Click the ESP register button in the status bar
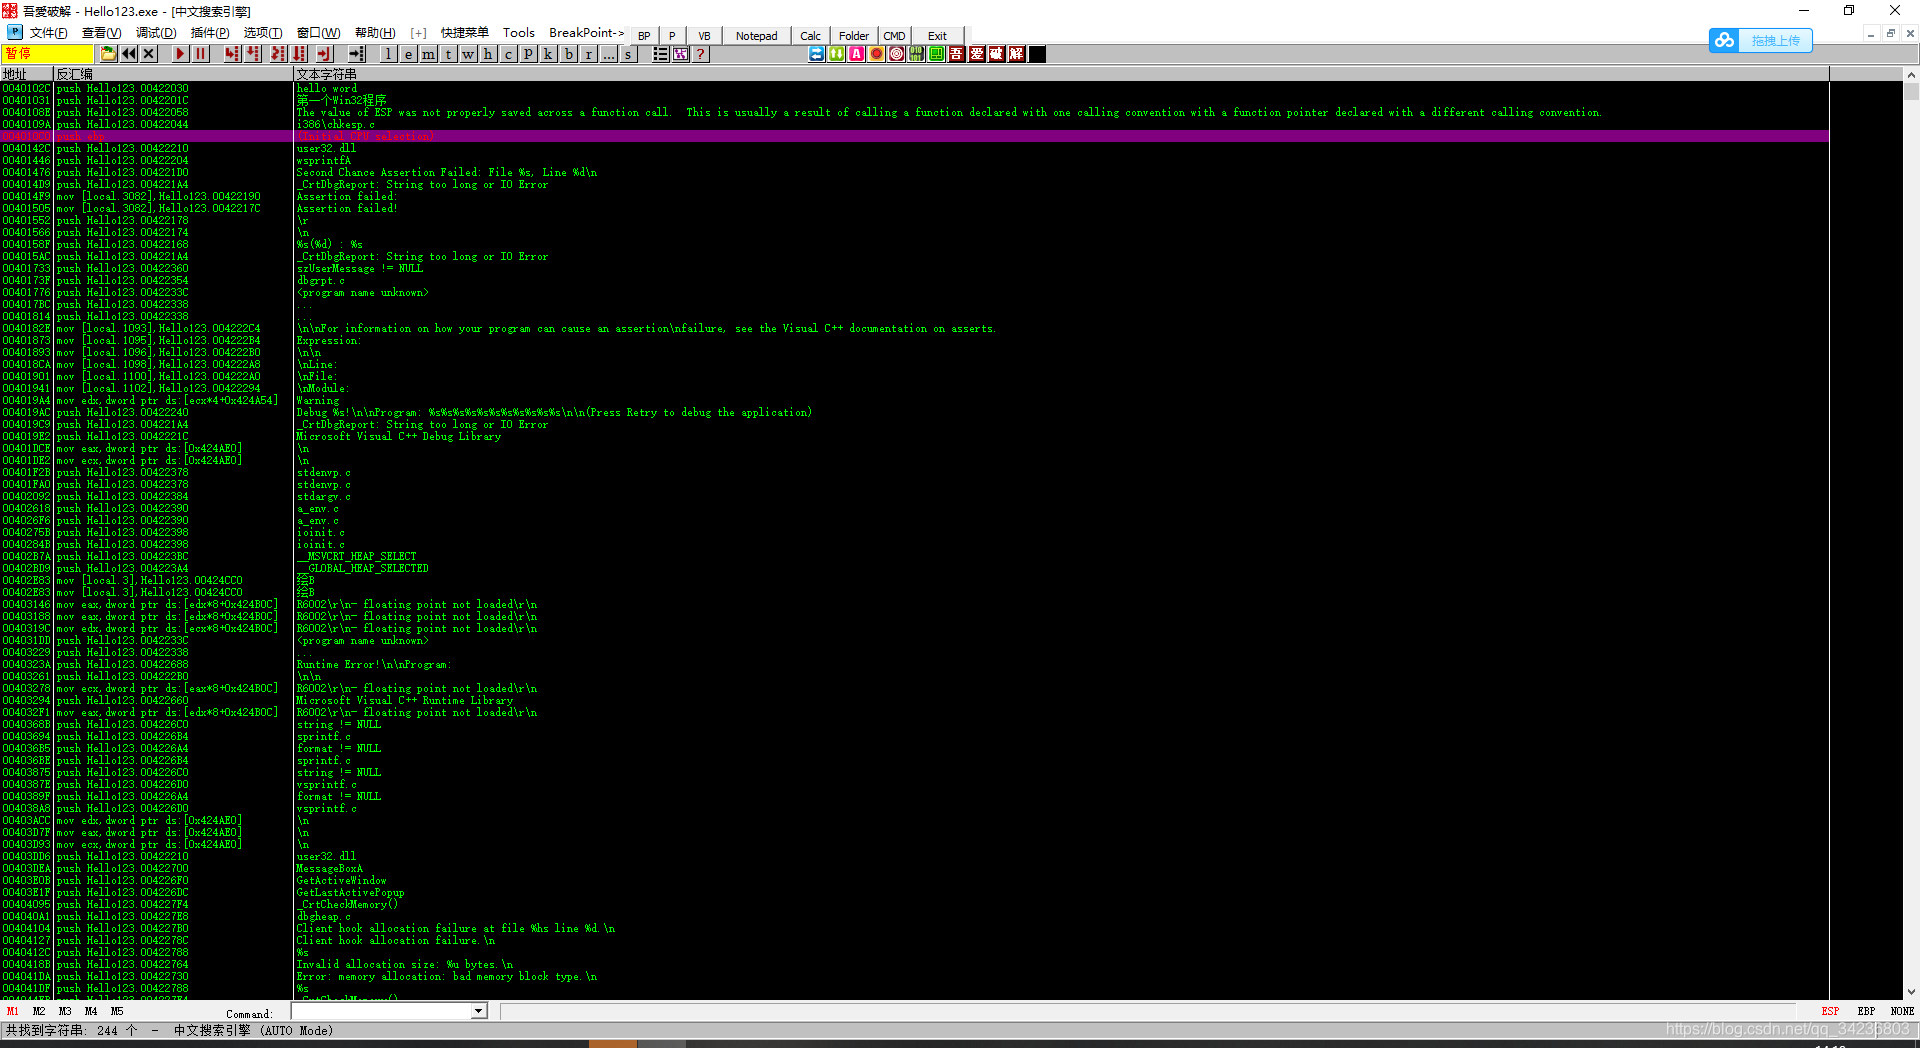 click(1830, 1011)
